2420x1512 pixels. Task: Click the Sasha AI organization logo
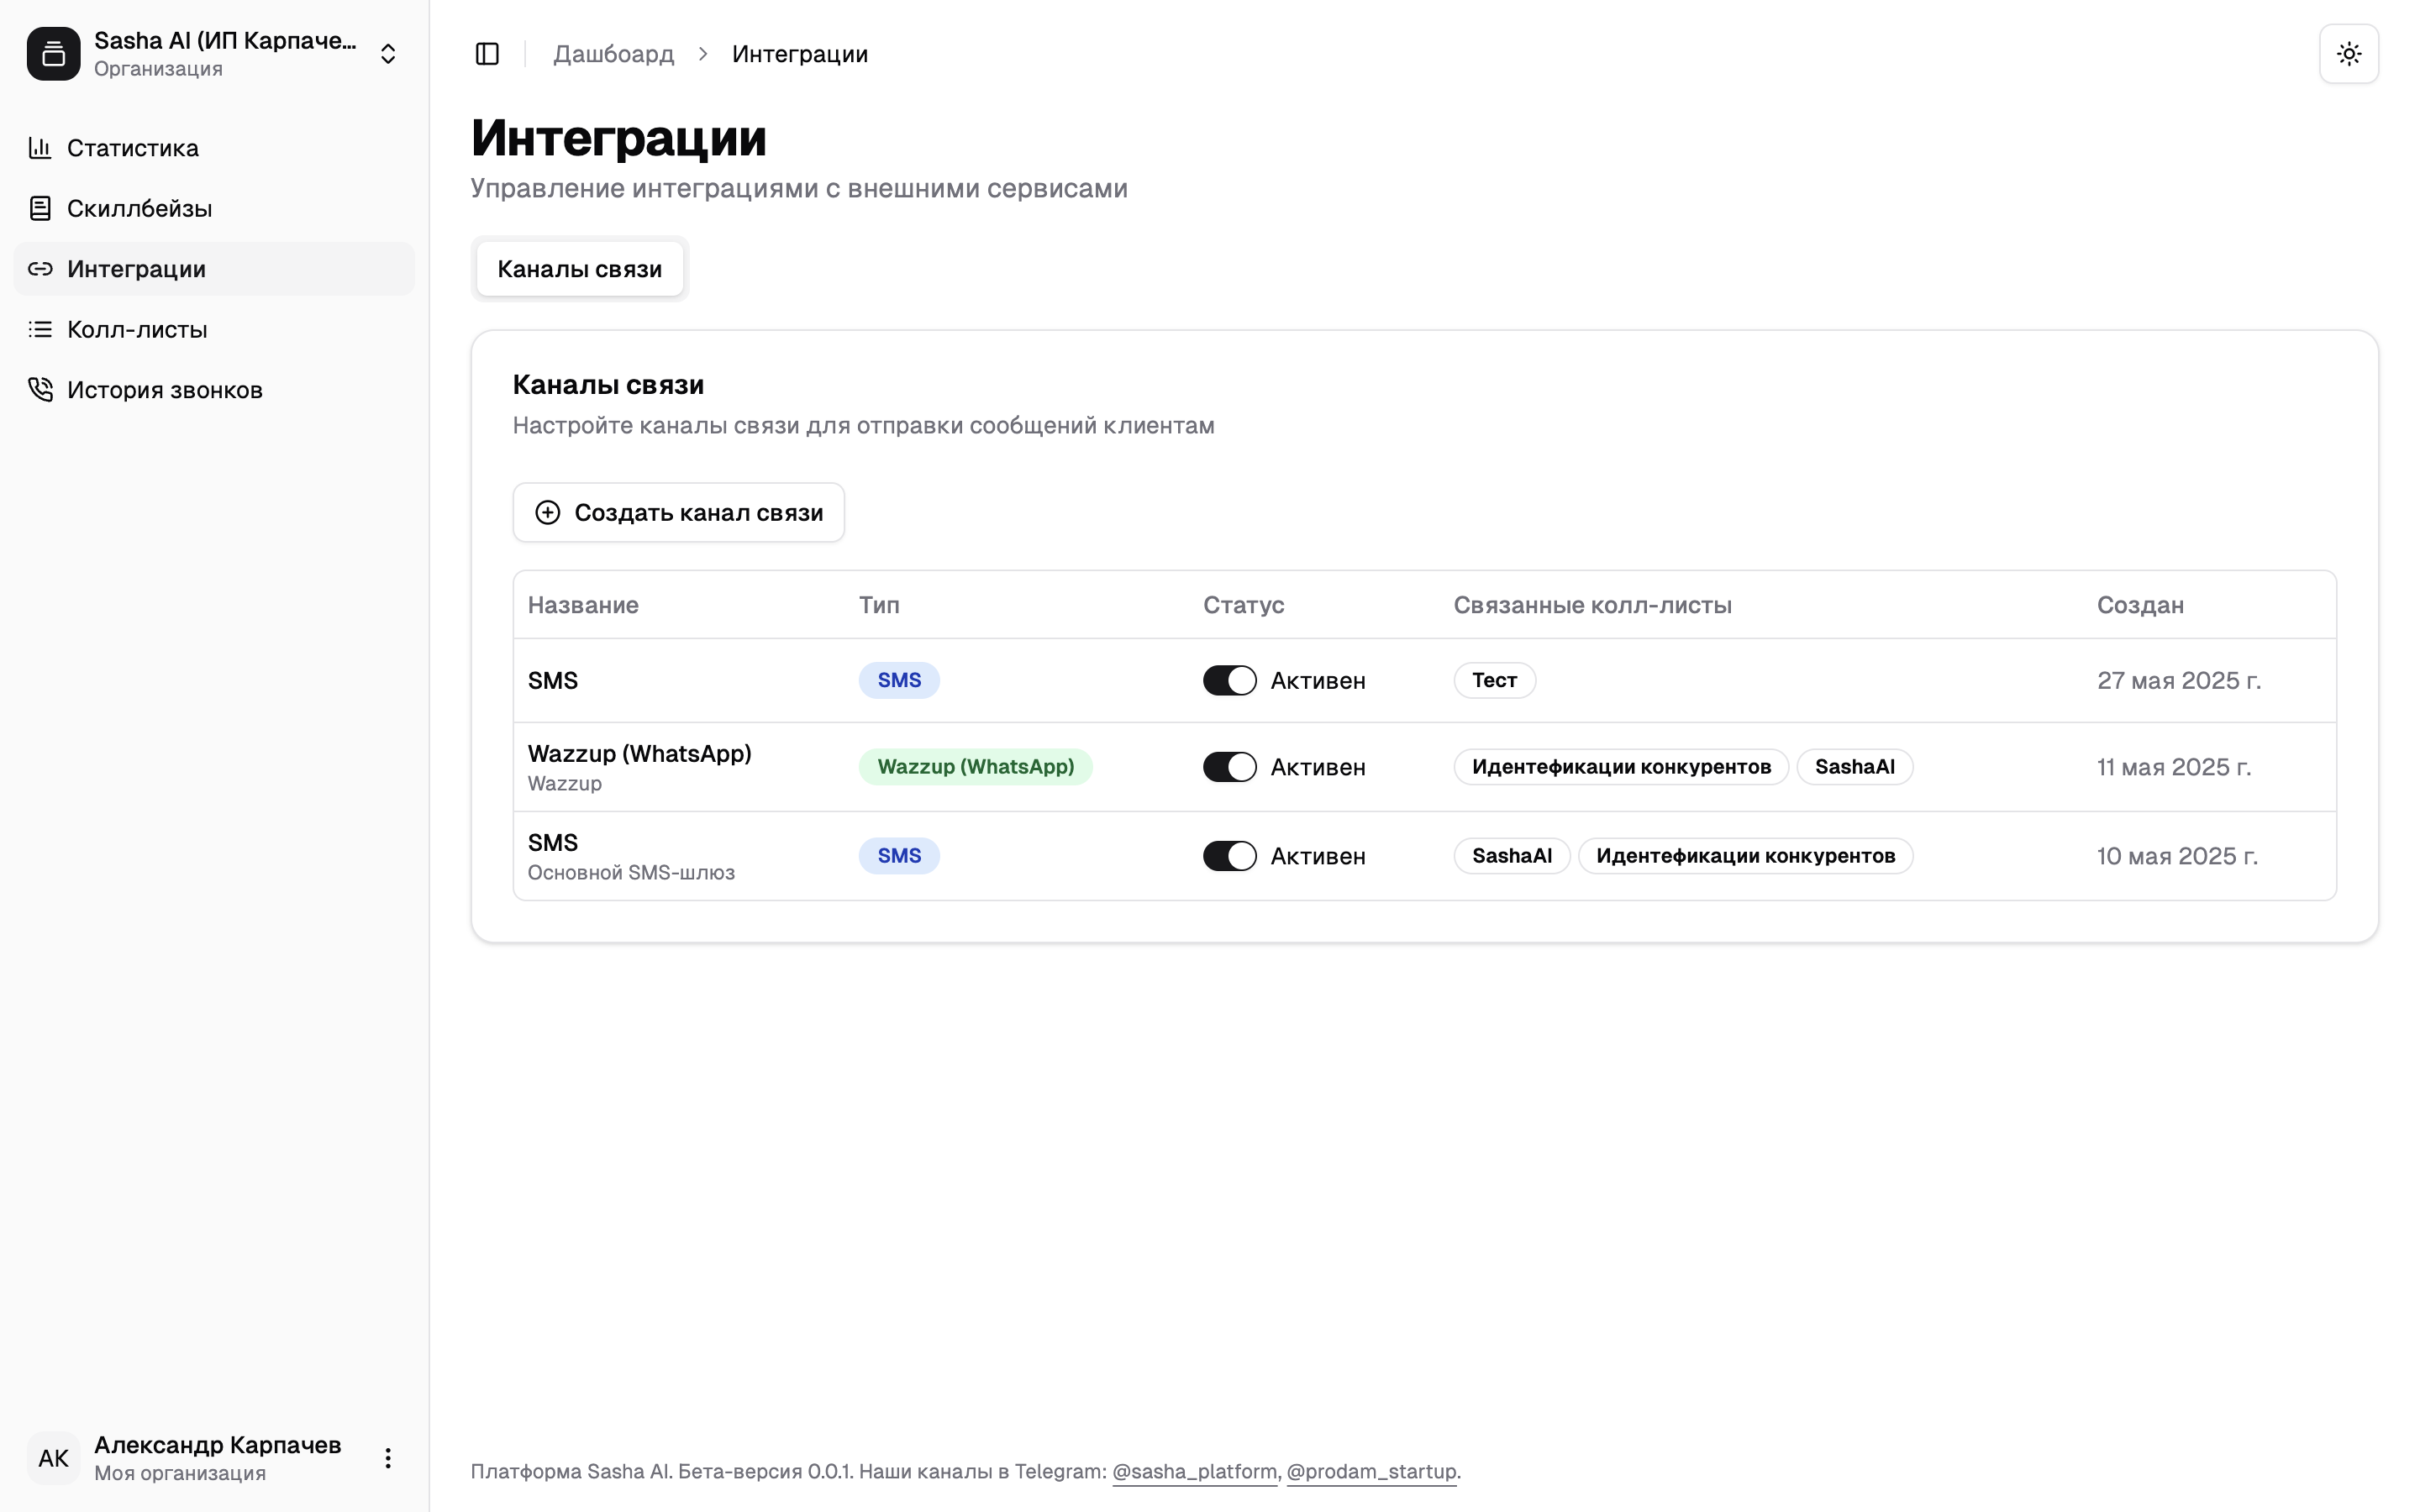(x=54, y=54)
